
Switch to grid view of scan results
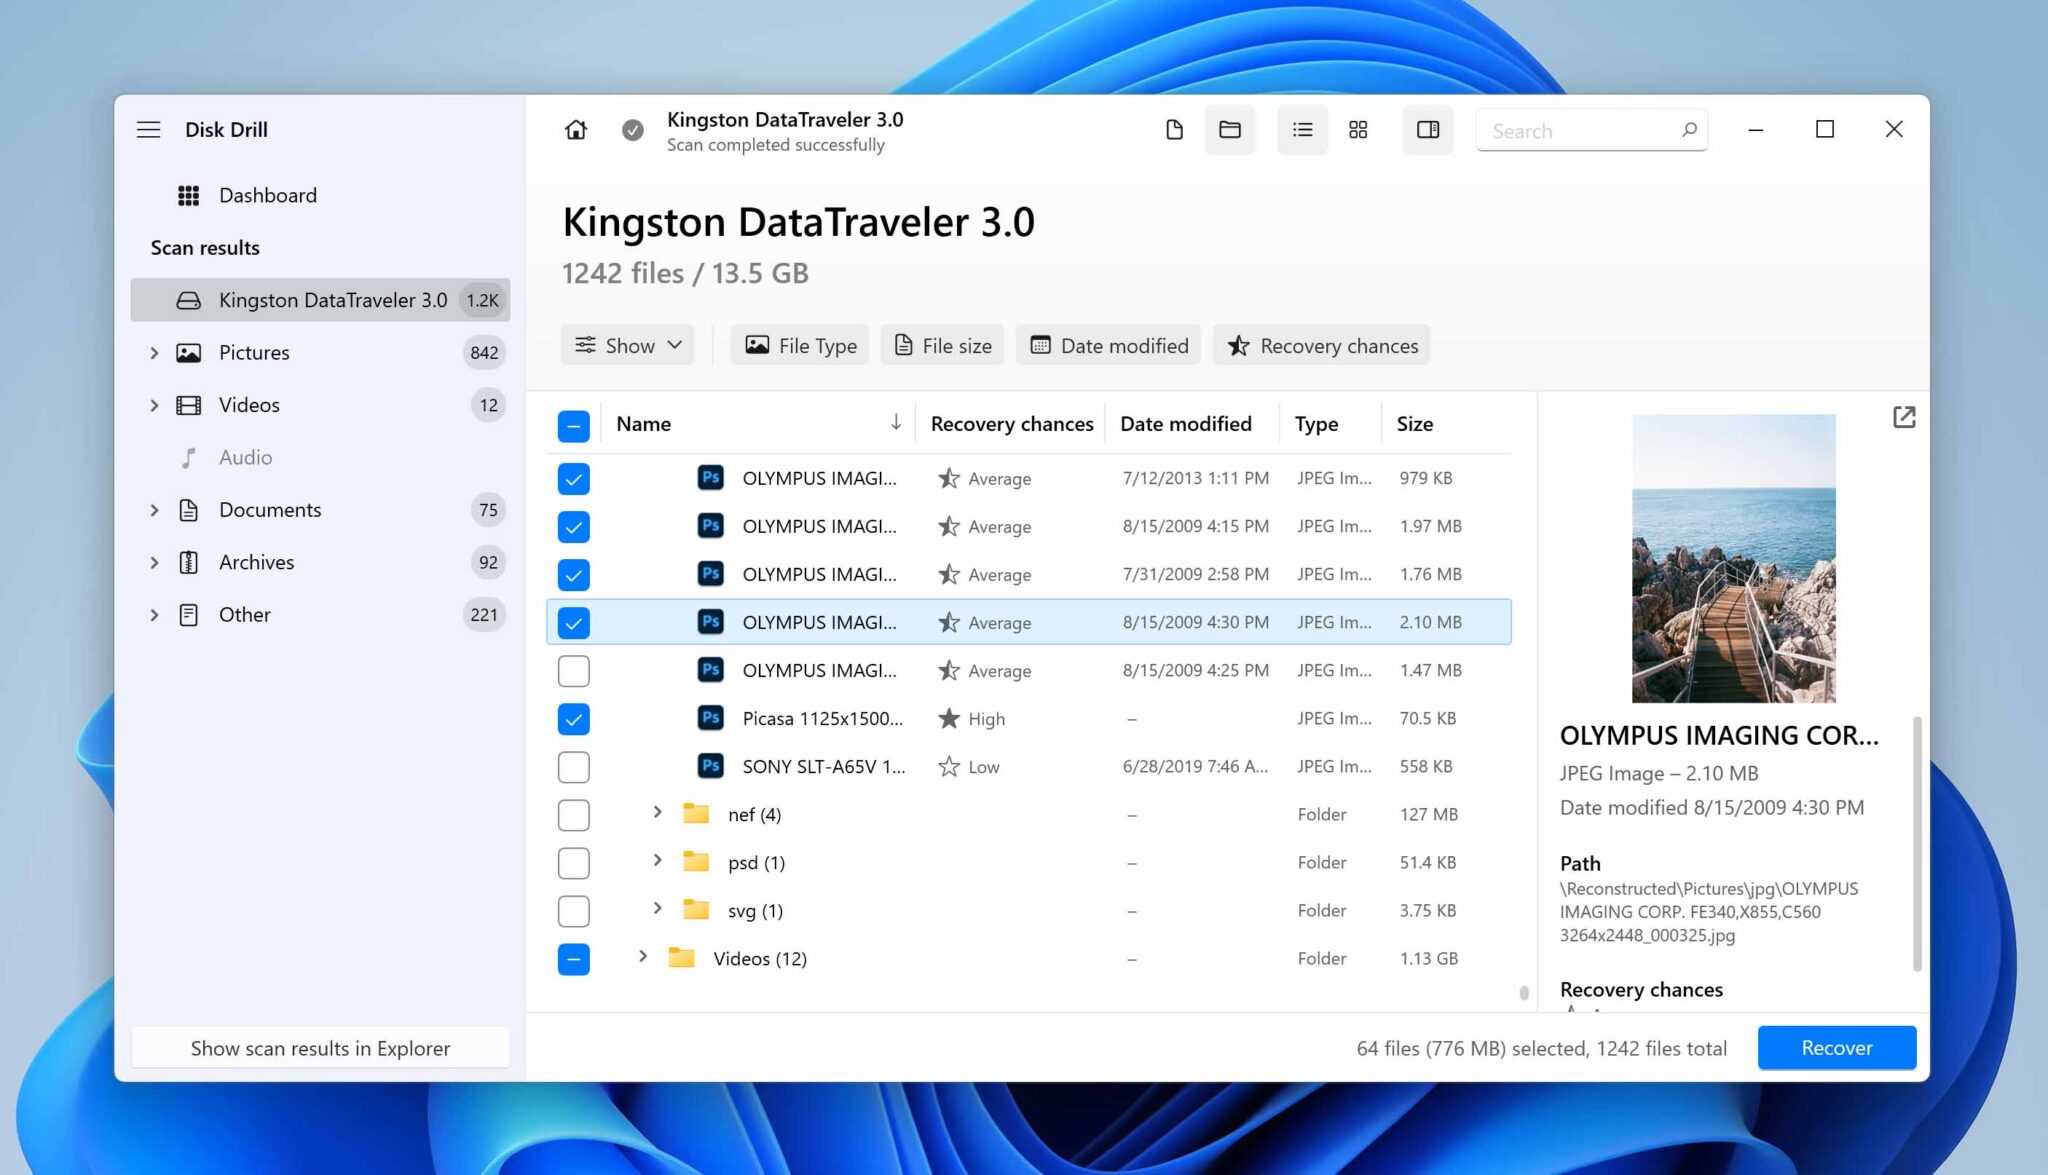coord(1357,129)
